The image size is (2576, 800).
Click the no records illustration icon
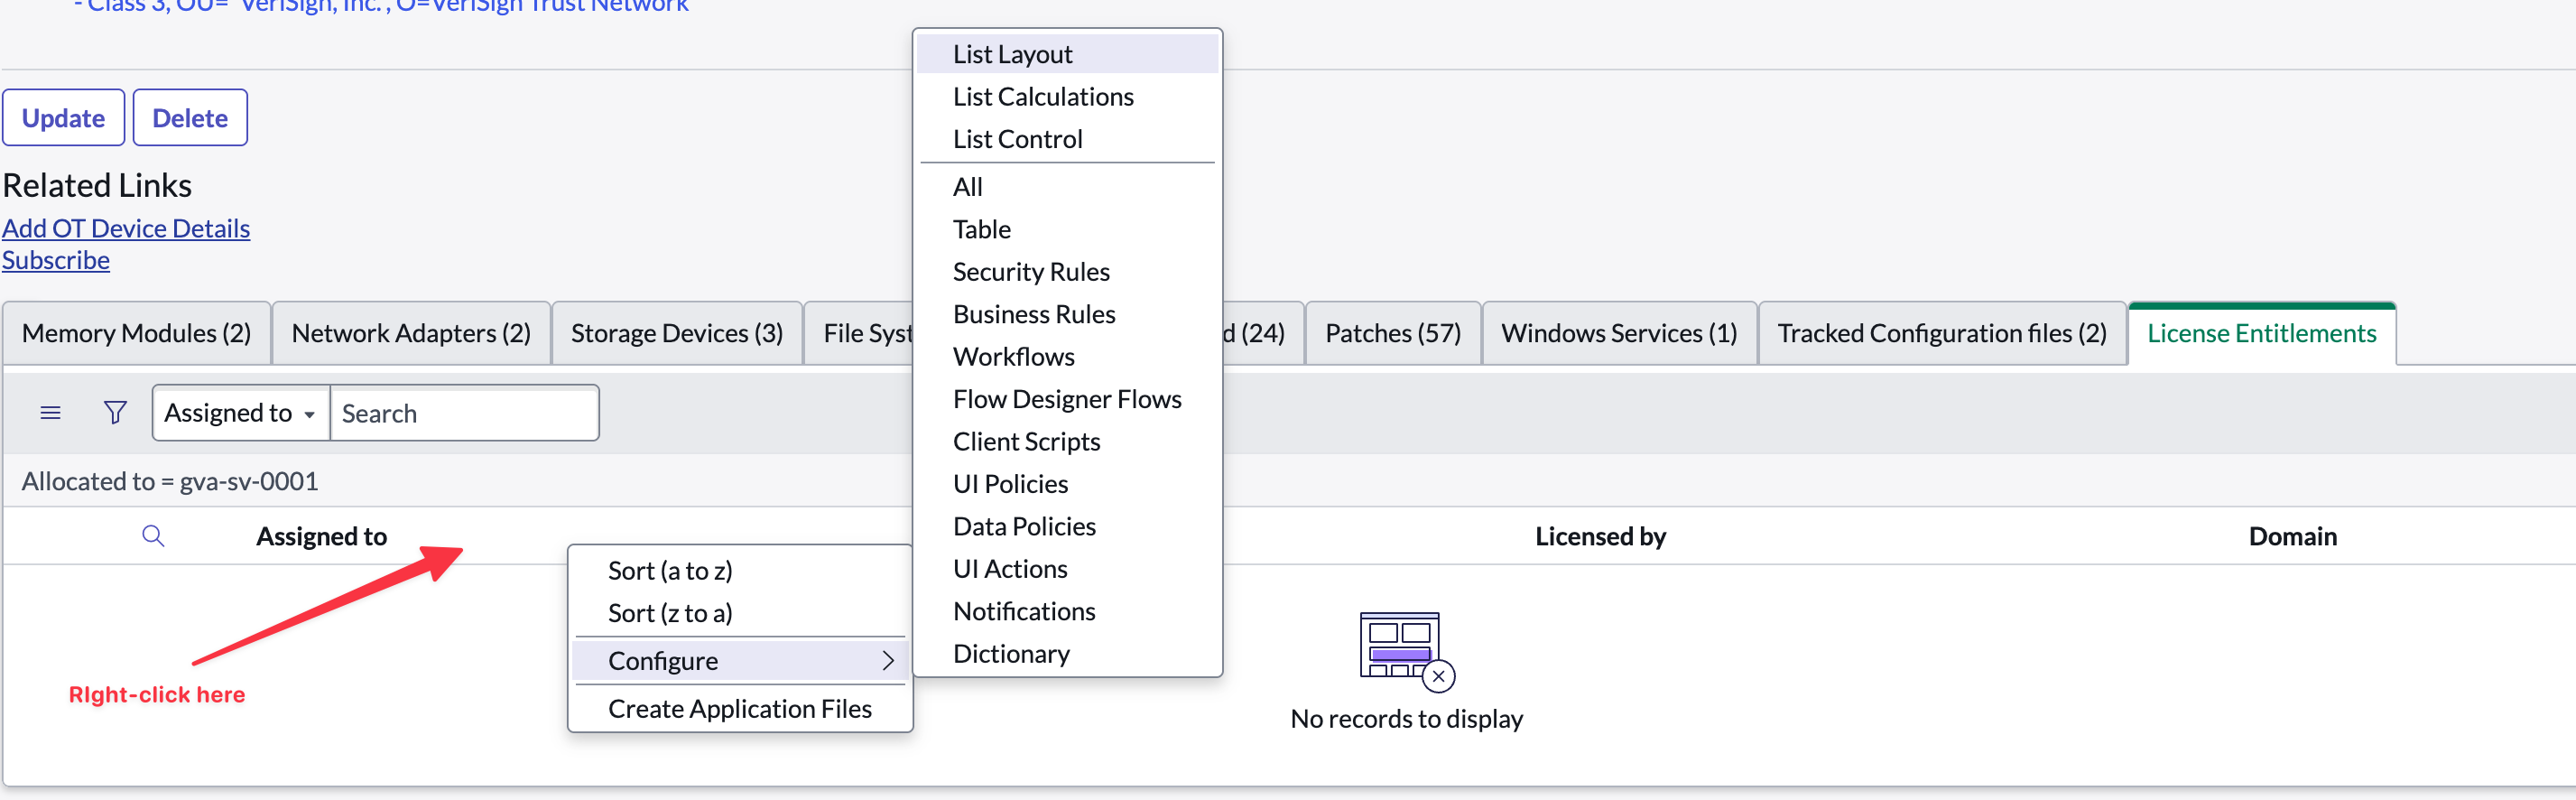[x=1406, y=650]
